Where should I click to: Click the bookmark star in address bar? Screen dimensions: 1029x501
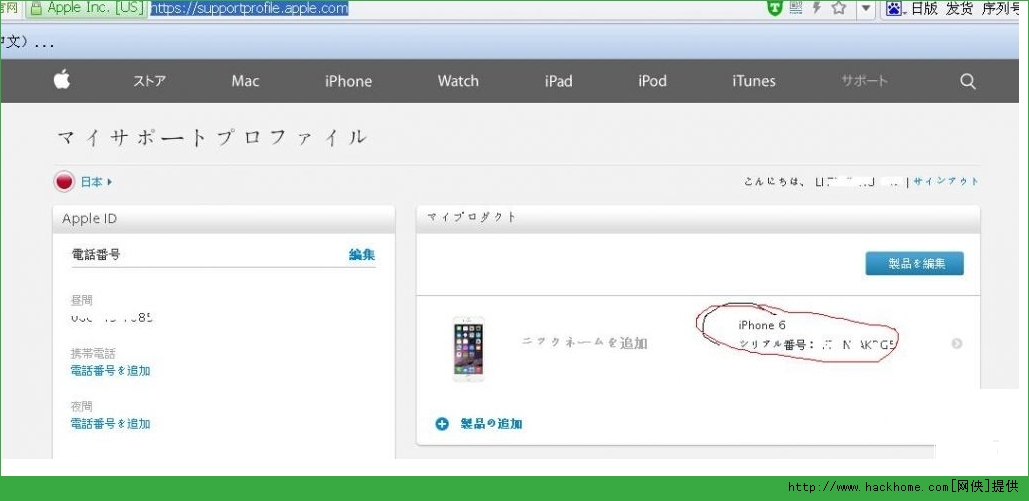click(x=839, y=8)
